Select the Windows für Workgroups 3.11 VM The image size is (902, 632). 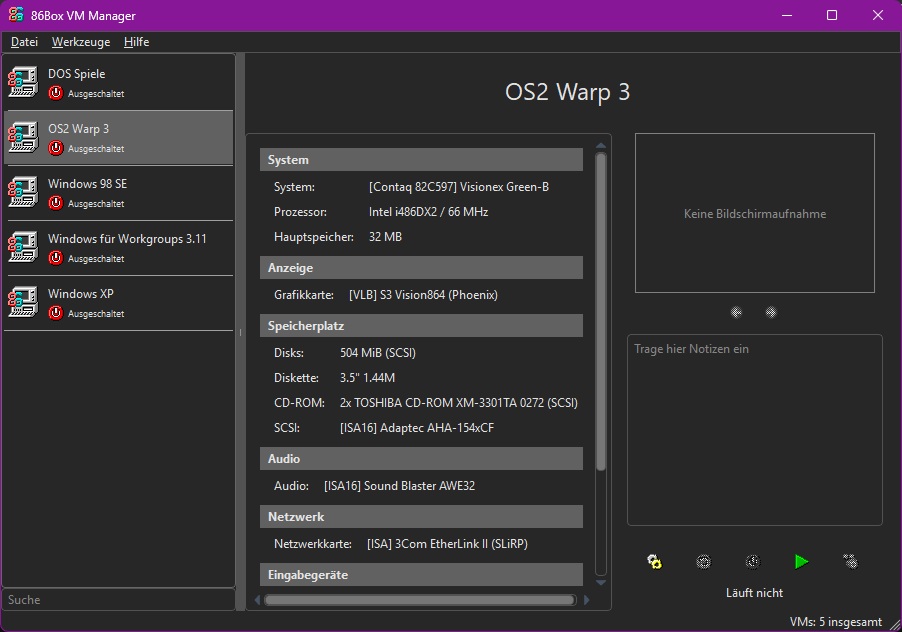(x=118, y=248)
